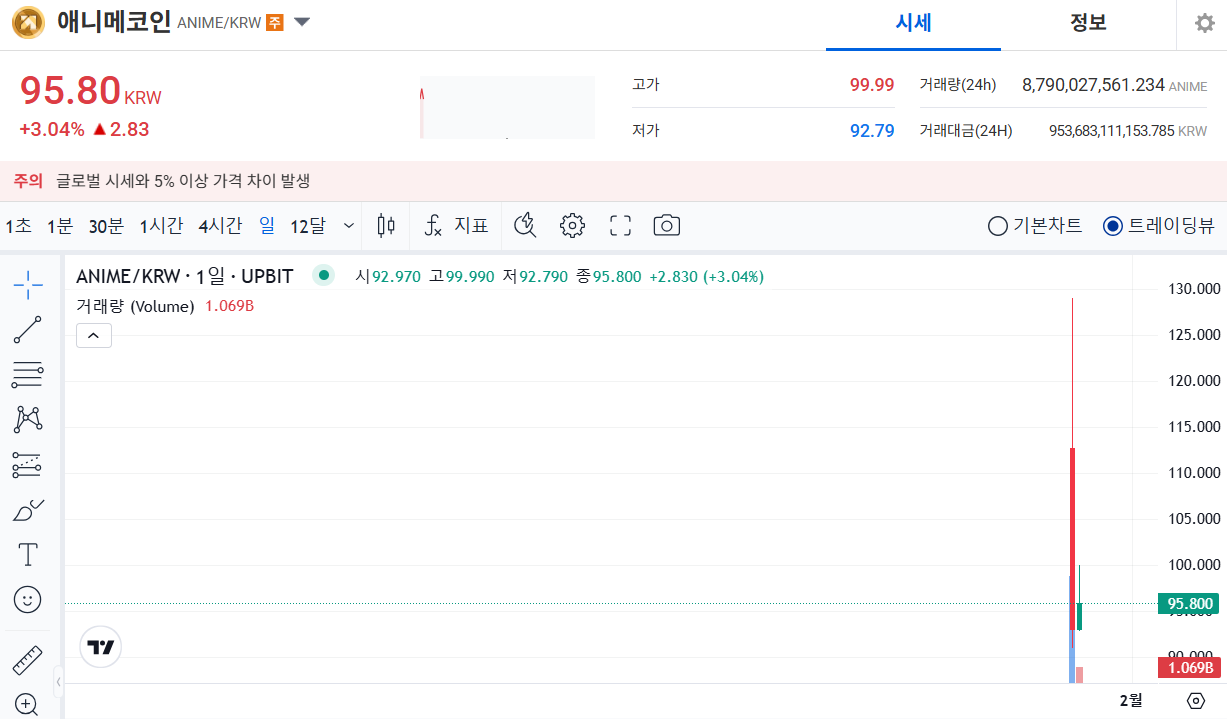Set the chart interval to 4시간
This screenshot has height=719, width=1227.
click(x=220, y=226)
